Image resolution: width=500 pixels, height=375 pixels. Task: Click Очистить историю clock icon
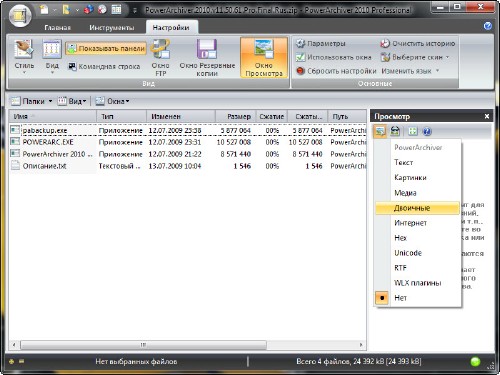pyautogui.click(x=385, y=43)
